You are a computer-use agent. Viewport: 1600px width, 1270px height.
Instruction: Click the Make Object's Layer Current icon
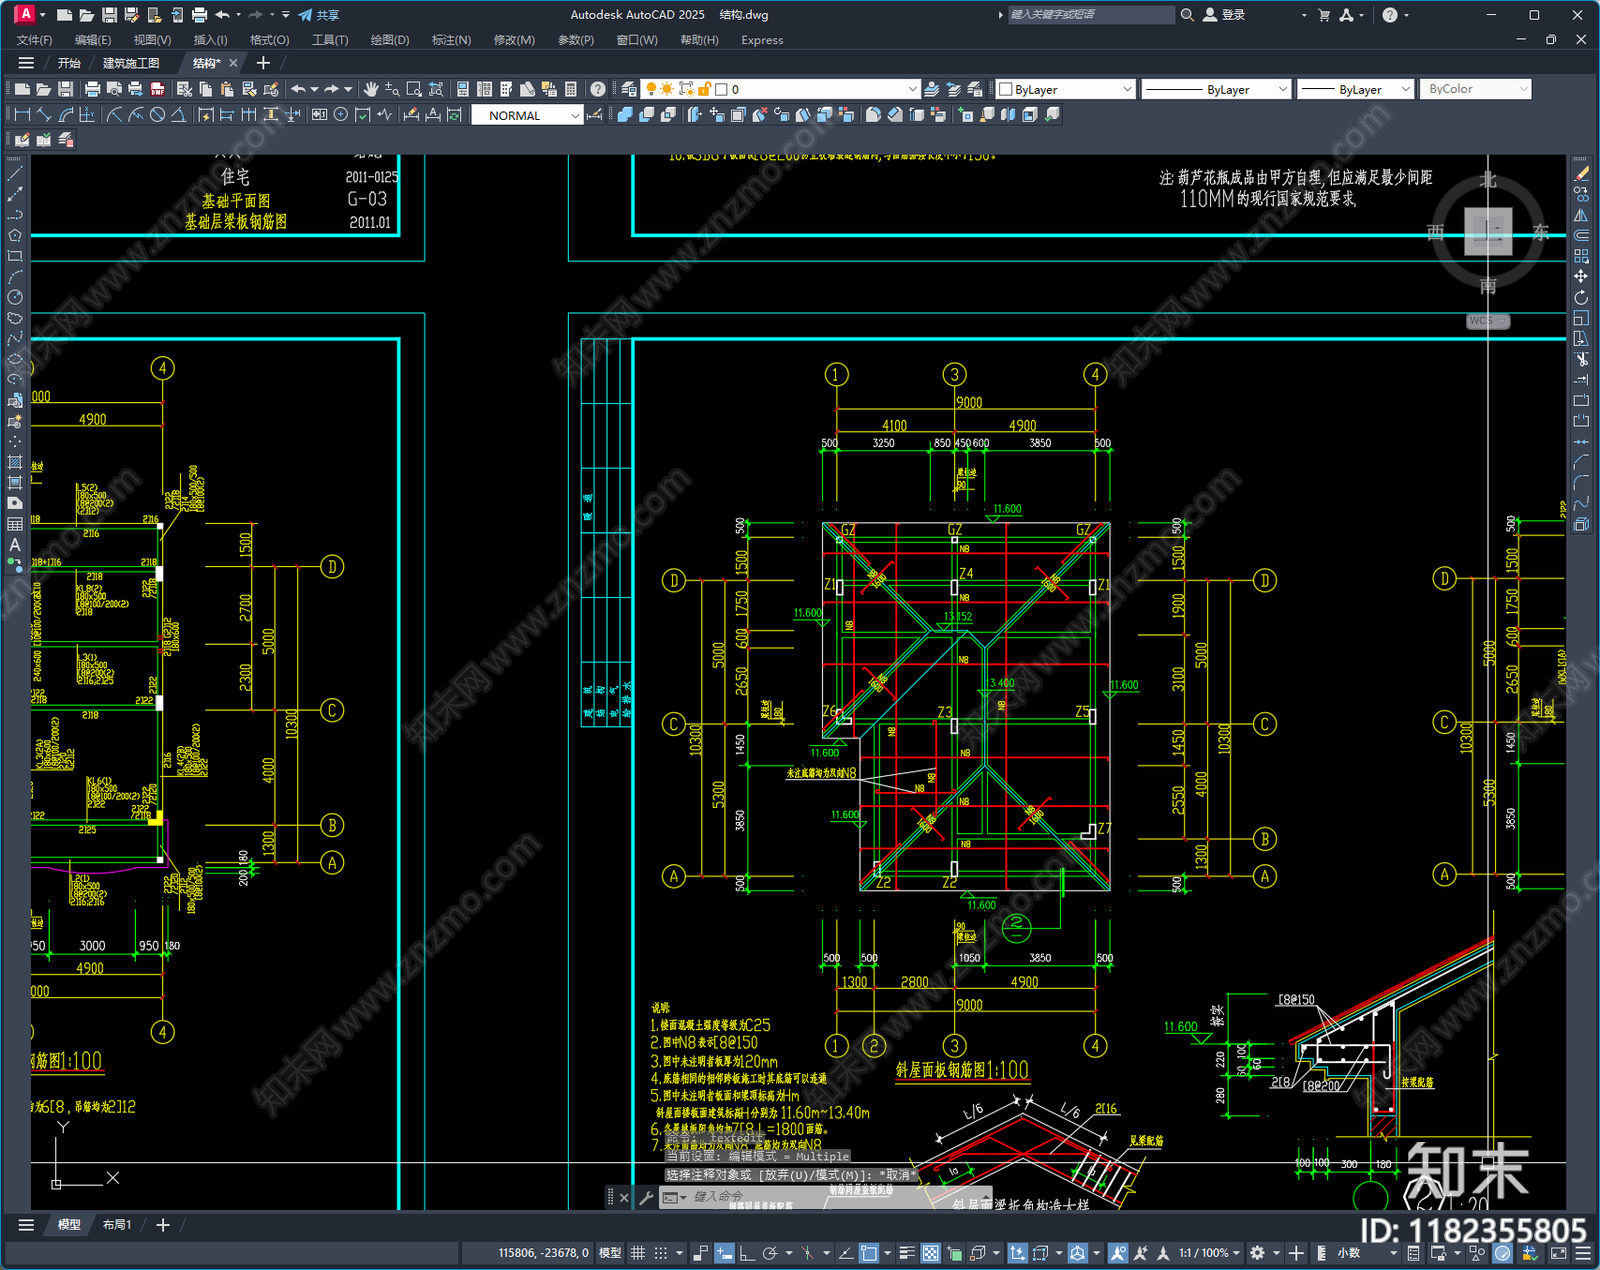point(931,89)
